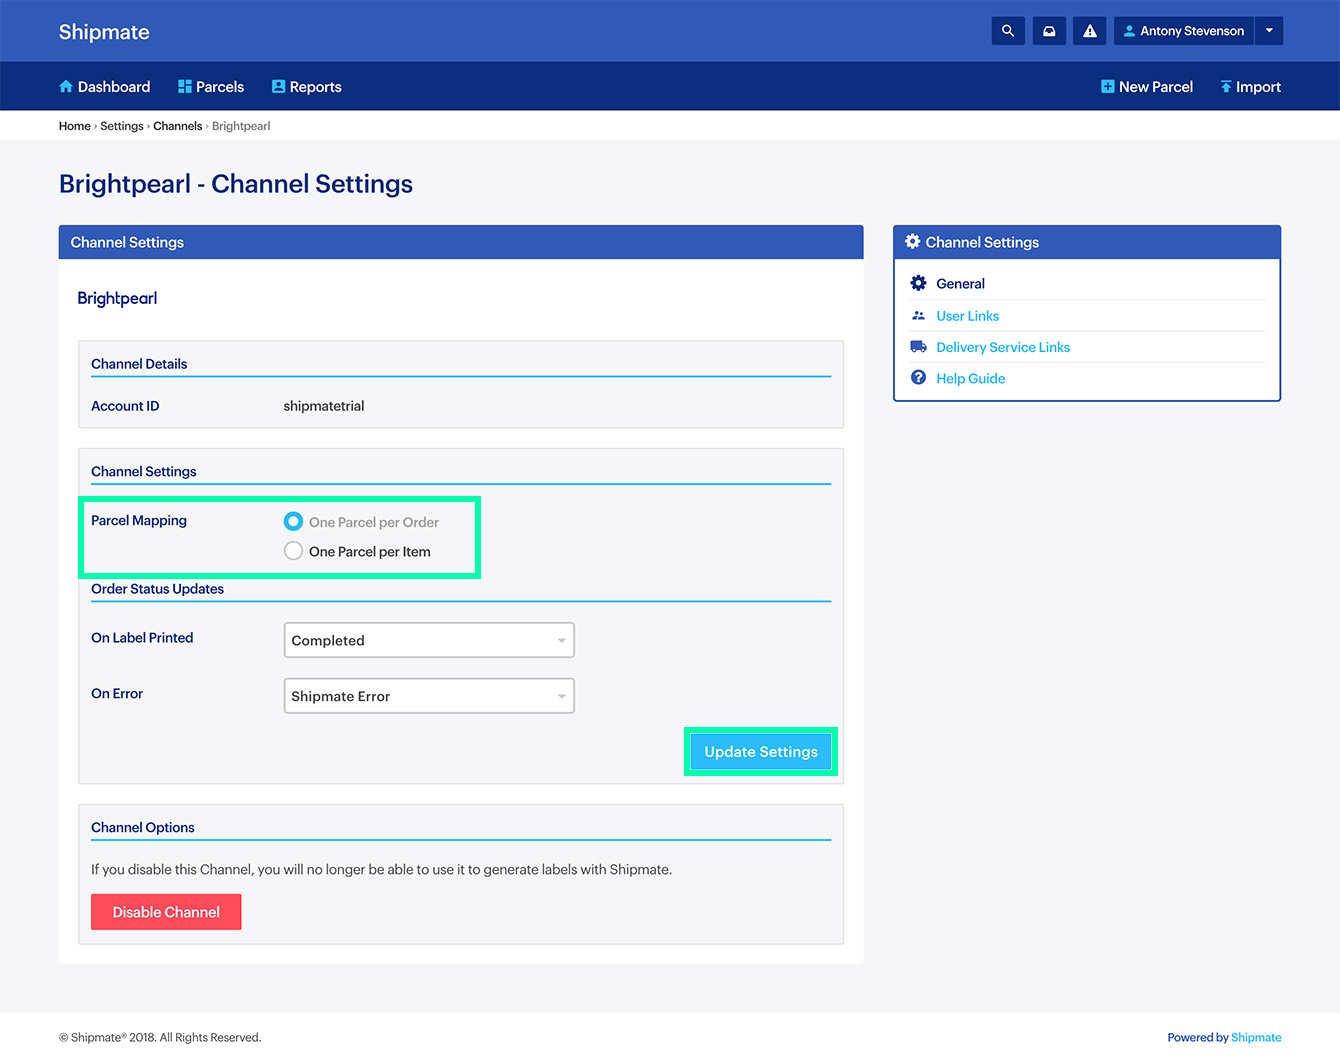
Task: Open the inbox tray icon in header
Action: (x=1049, y=31)
